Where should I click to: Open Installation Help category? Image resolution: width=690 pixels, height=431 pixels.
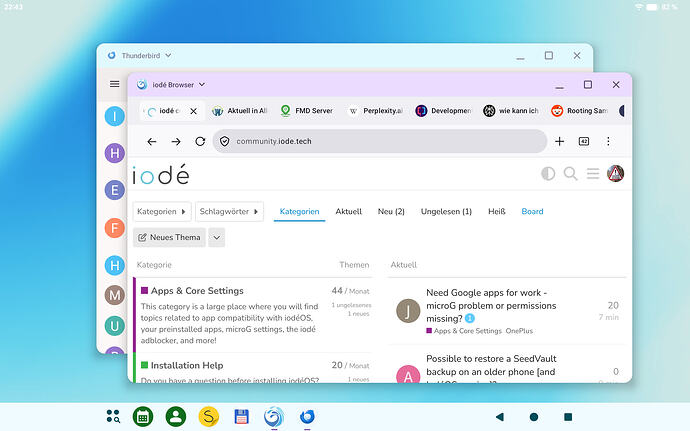point(187,365)
